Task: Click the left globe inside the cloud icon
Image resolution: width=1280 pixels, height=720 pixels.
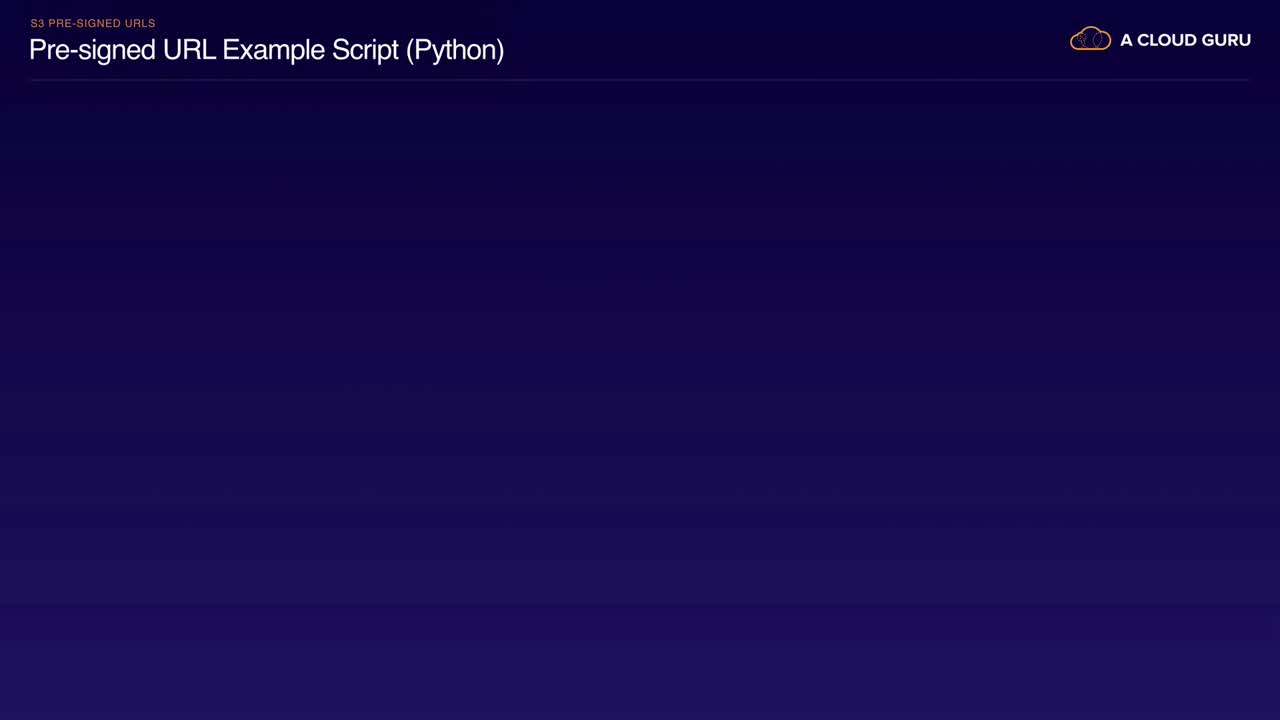Action: pyautogui.click(x=1083, y=40)
